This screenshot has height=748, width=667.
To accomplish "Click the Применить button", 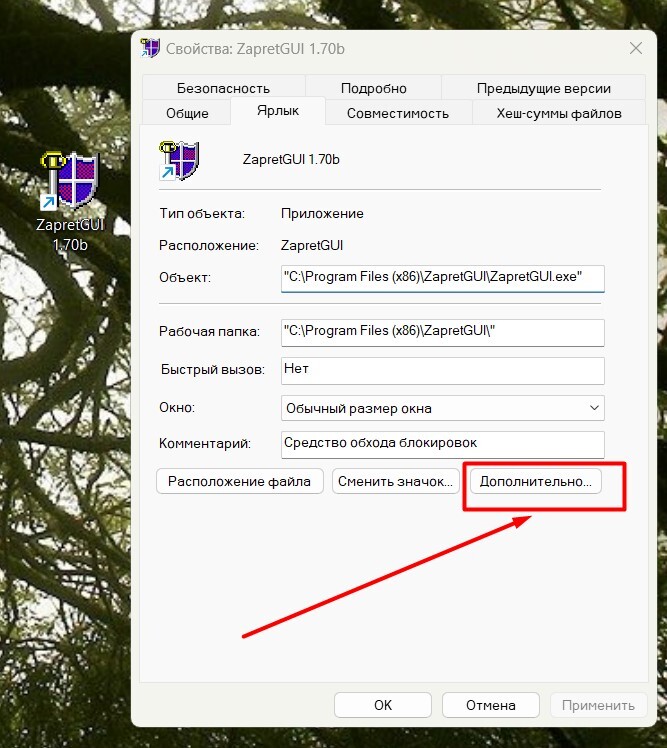I will (x=598, y=705).
